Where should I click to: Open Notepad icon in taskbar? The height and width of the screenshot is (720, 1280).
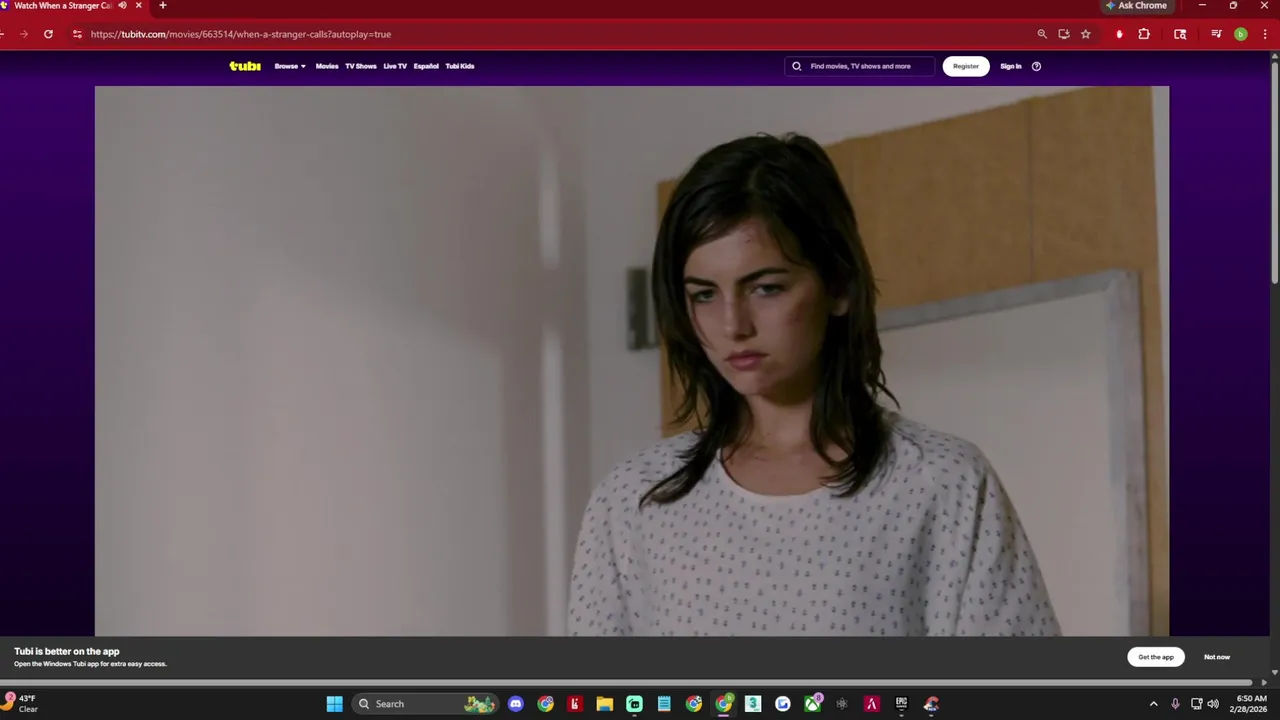pos(664,704)
